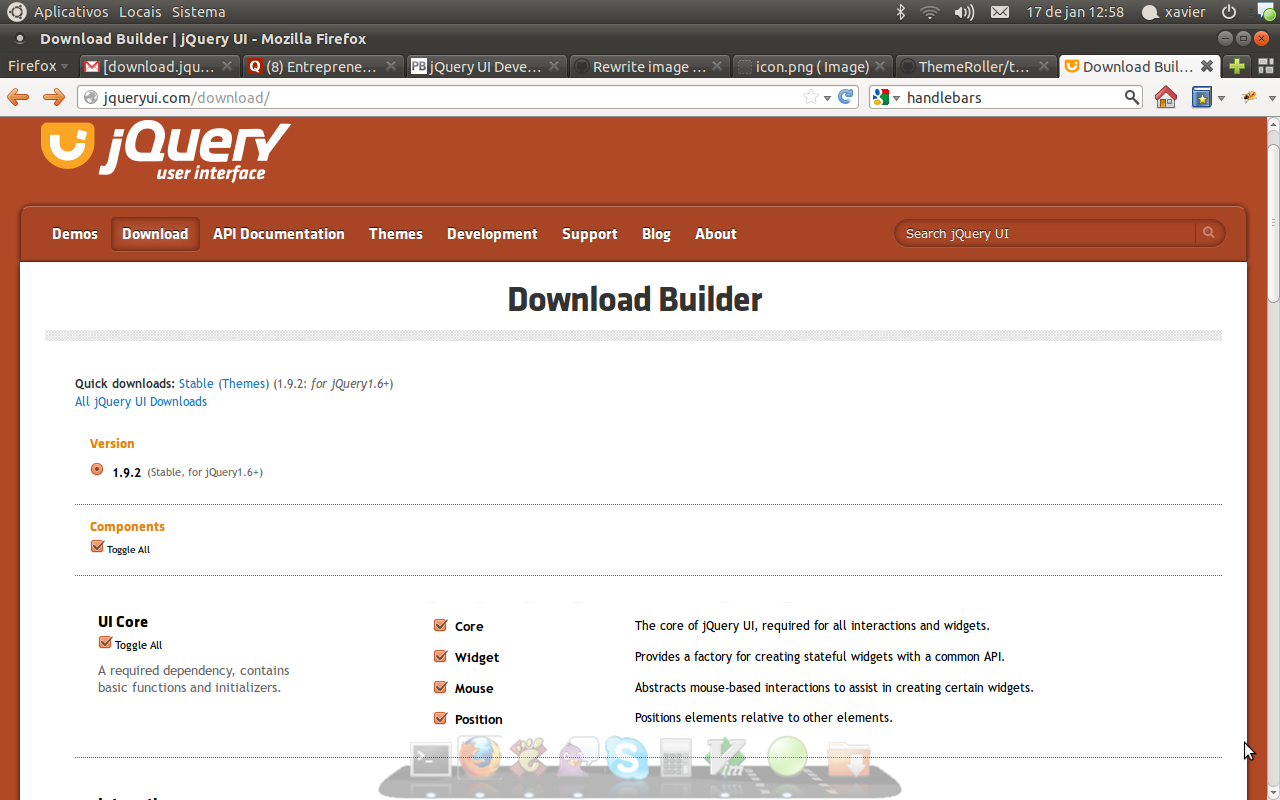The height and width of the screenshot is (800, 1280).
Task: Toggle the Position component checkbox
Action: pyautogui.click(x=440, y=719)
